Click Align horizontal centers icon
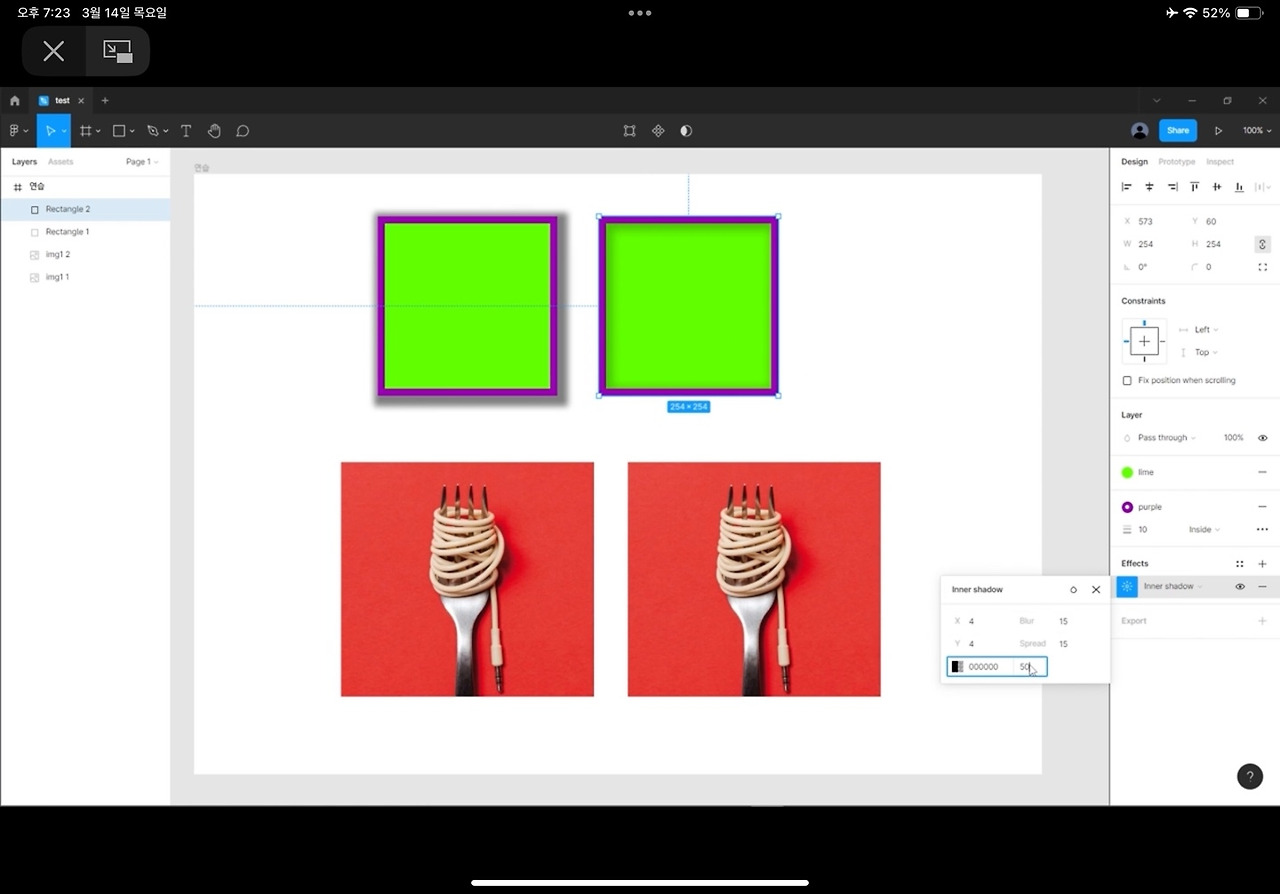The height and width of the screenshot is (894, 1280). coord(1149,187)
